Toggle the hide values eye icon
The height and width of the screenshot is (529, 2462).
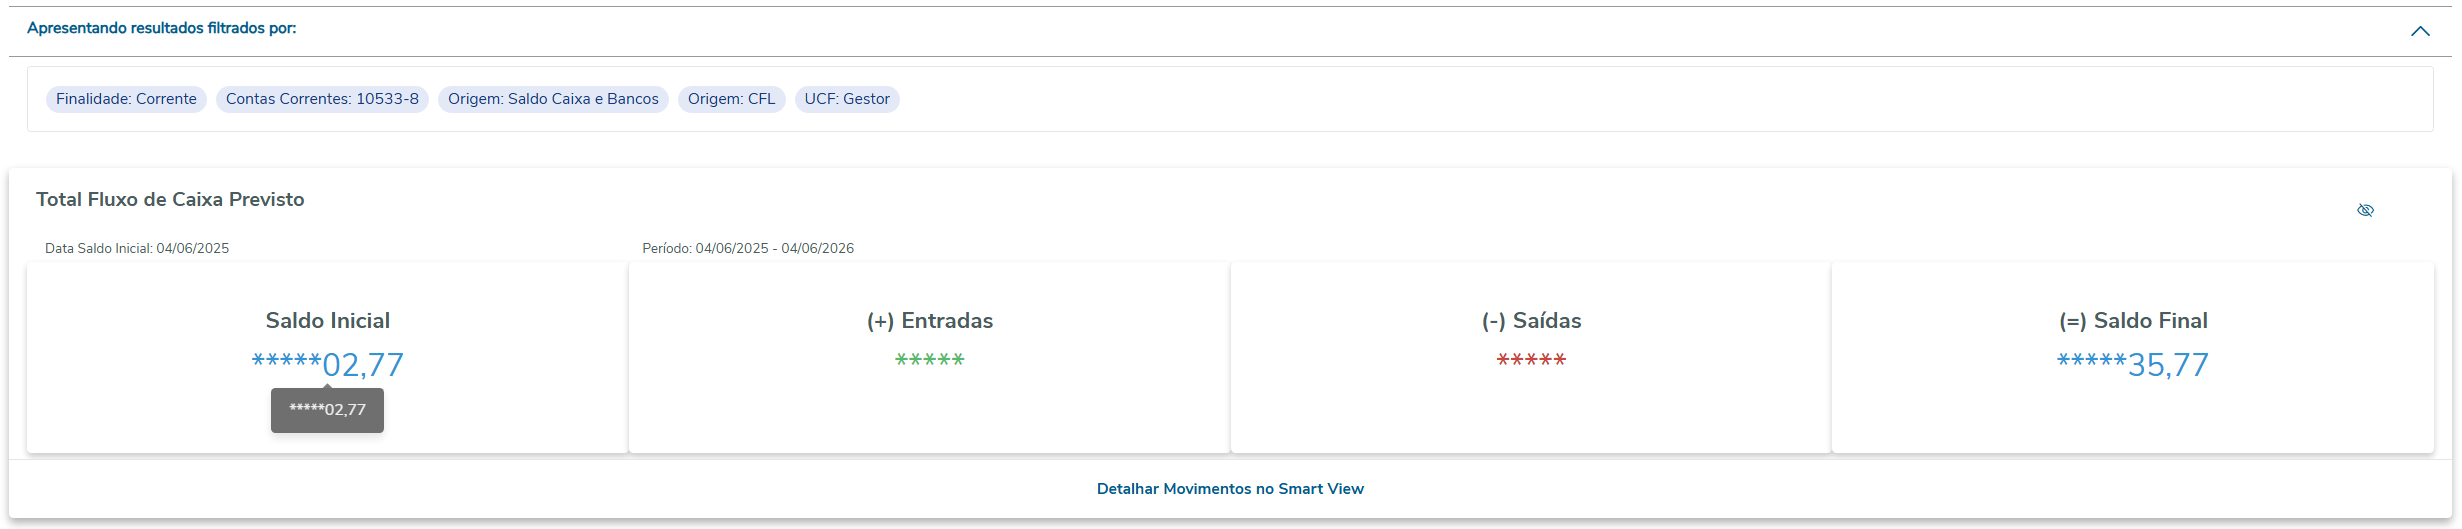coord(2365,210)
